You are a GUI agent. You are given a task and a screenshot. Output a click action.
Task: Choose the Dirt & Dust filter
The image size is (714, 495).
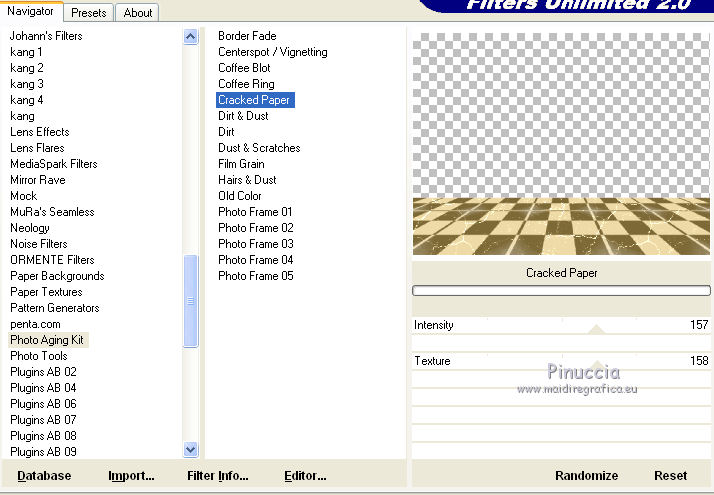(243, 116)
